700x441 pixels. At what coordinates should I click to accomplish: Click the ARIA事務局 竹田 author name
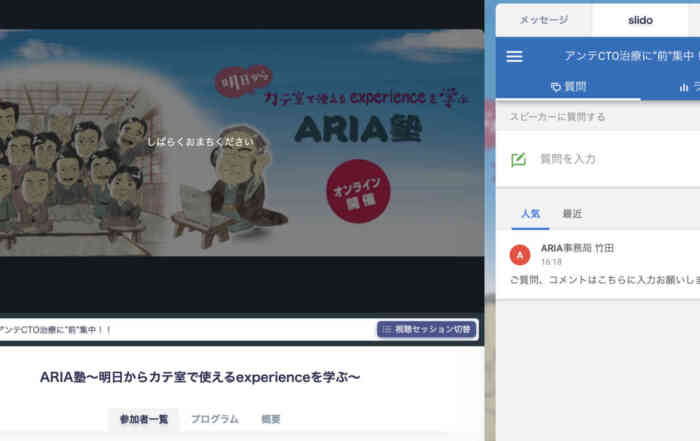point(577,248)
